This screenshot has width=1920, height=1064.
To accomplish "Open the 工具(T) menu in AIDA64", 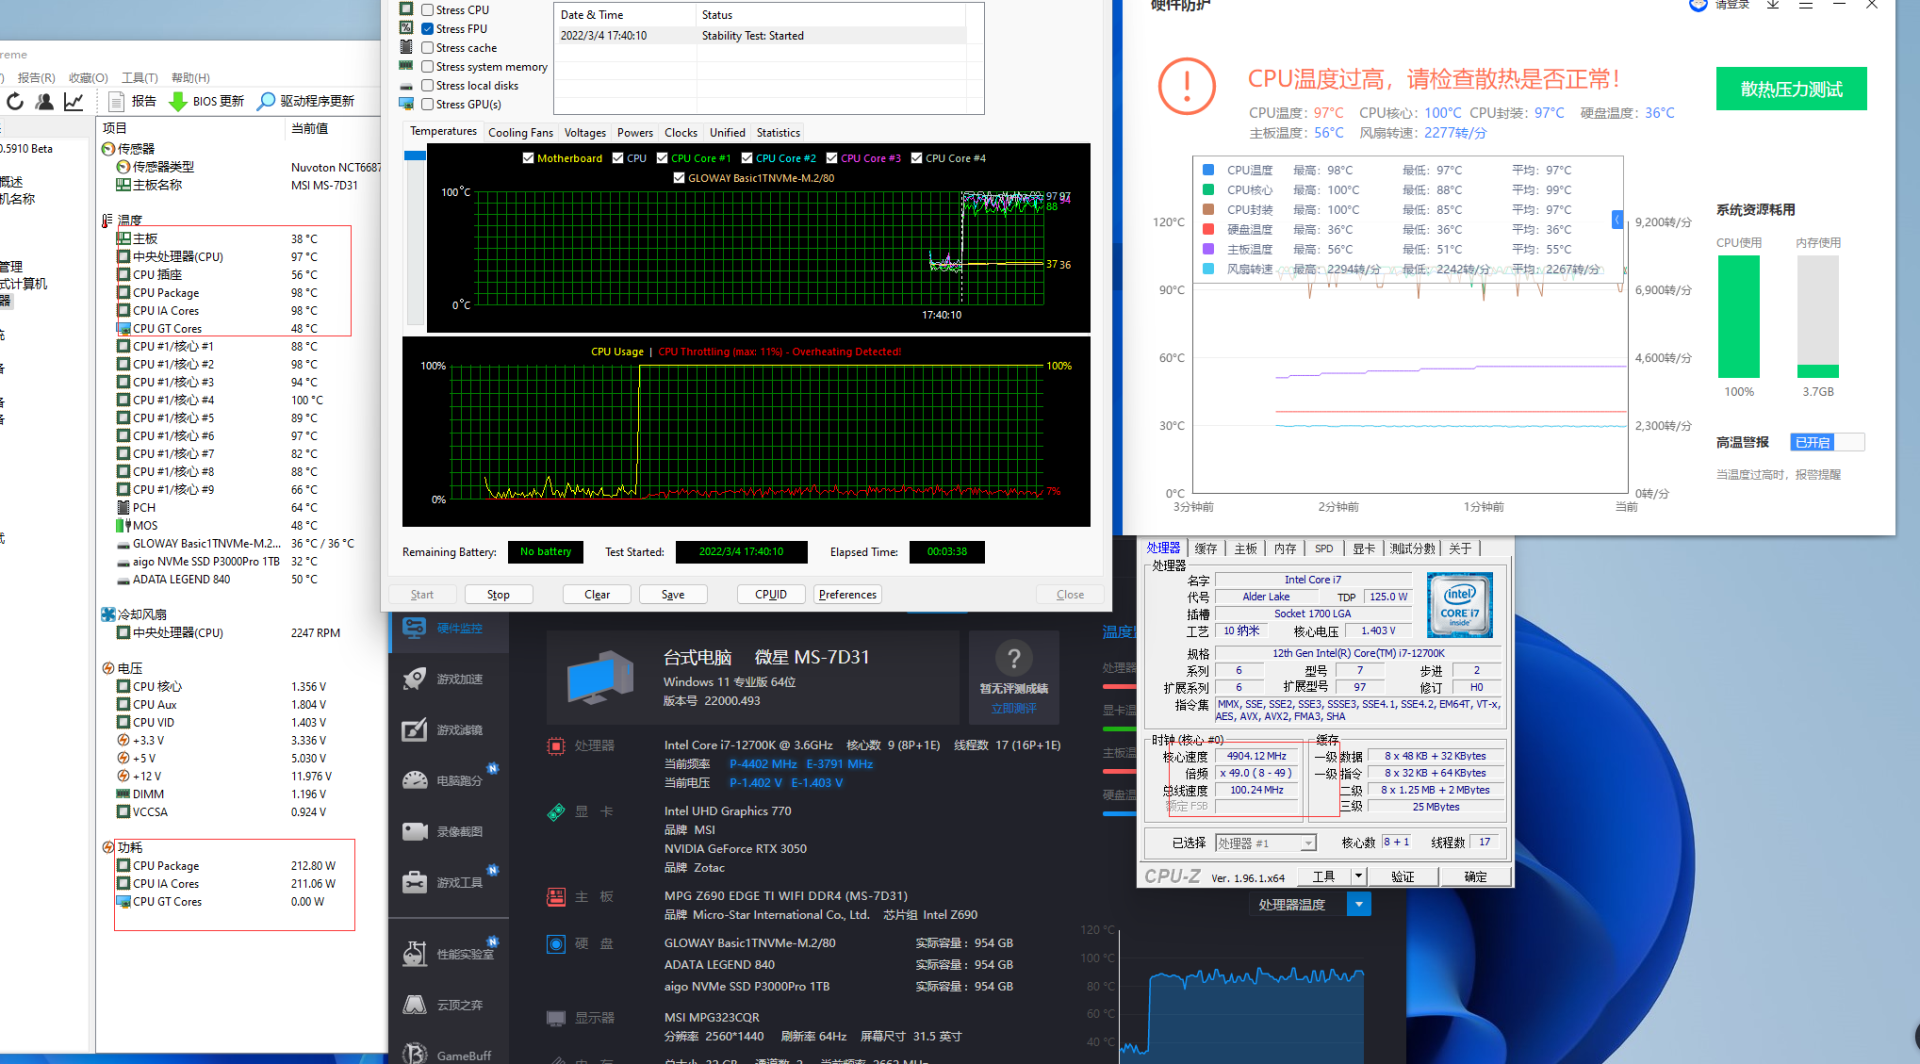I will point(140,78).
